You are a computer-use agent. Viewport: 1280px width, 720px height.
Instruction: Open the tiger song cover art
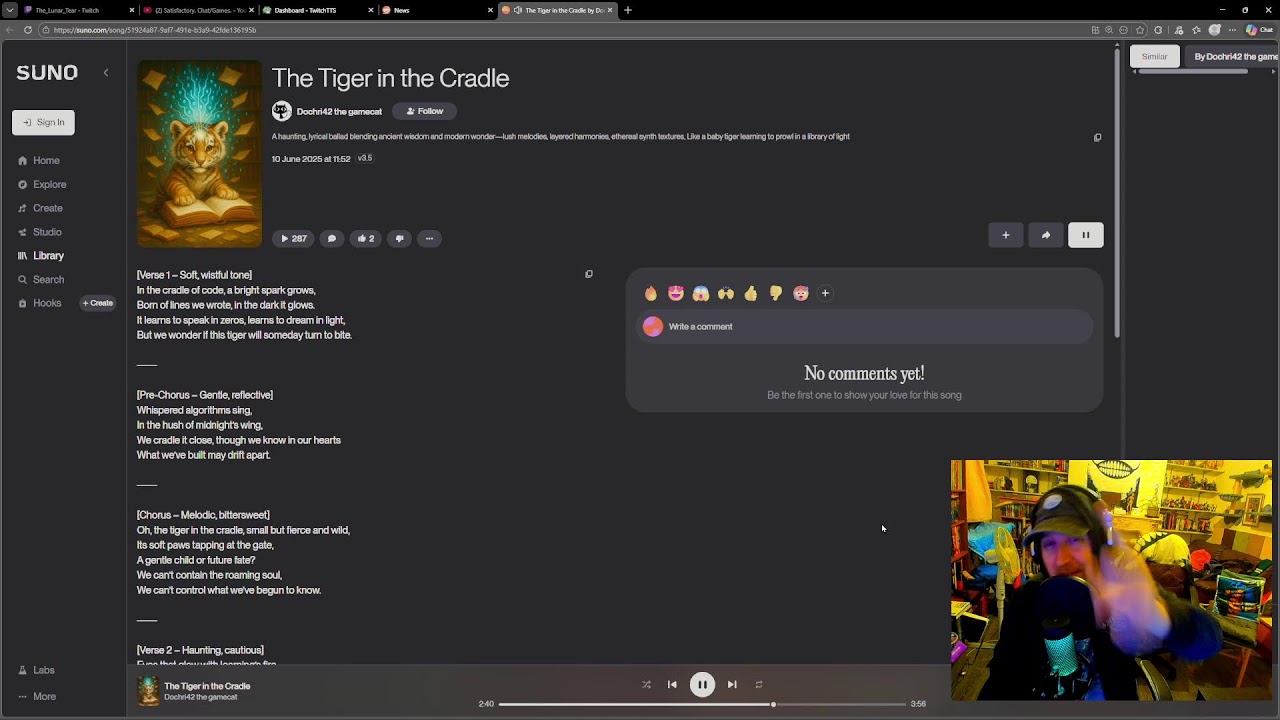[x=199, y=154]
